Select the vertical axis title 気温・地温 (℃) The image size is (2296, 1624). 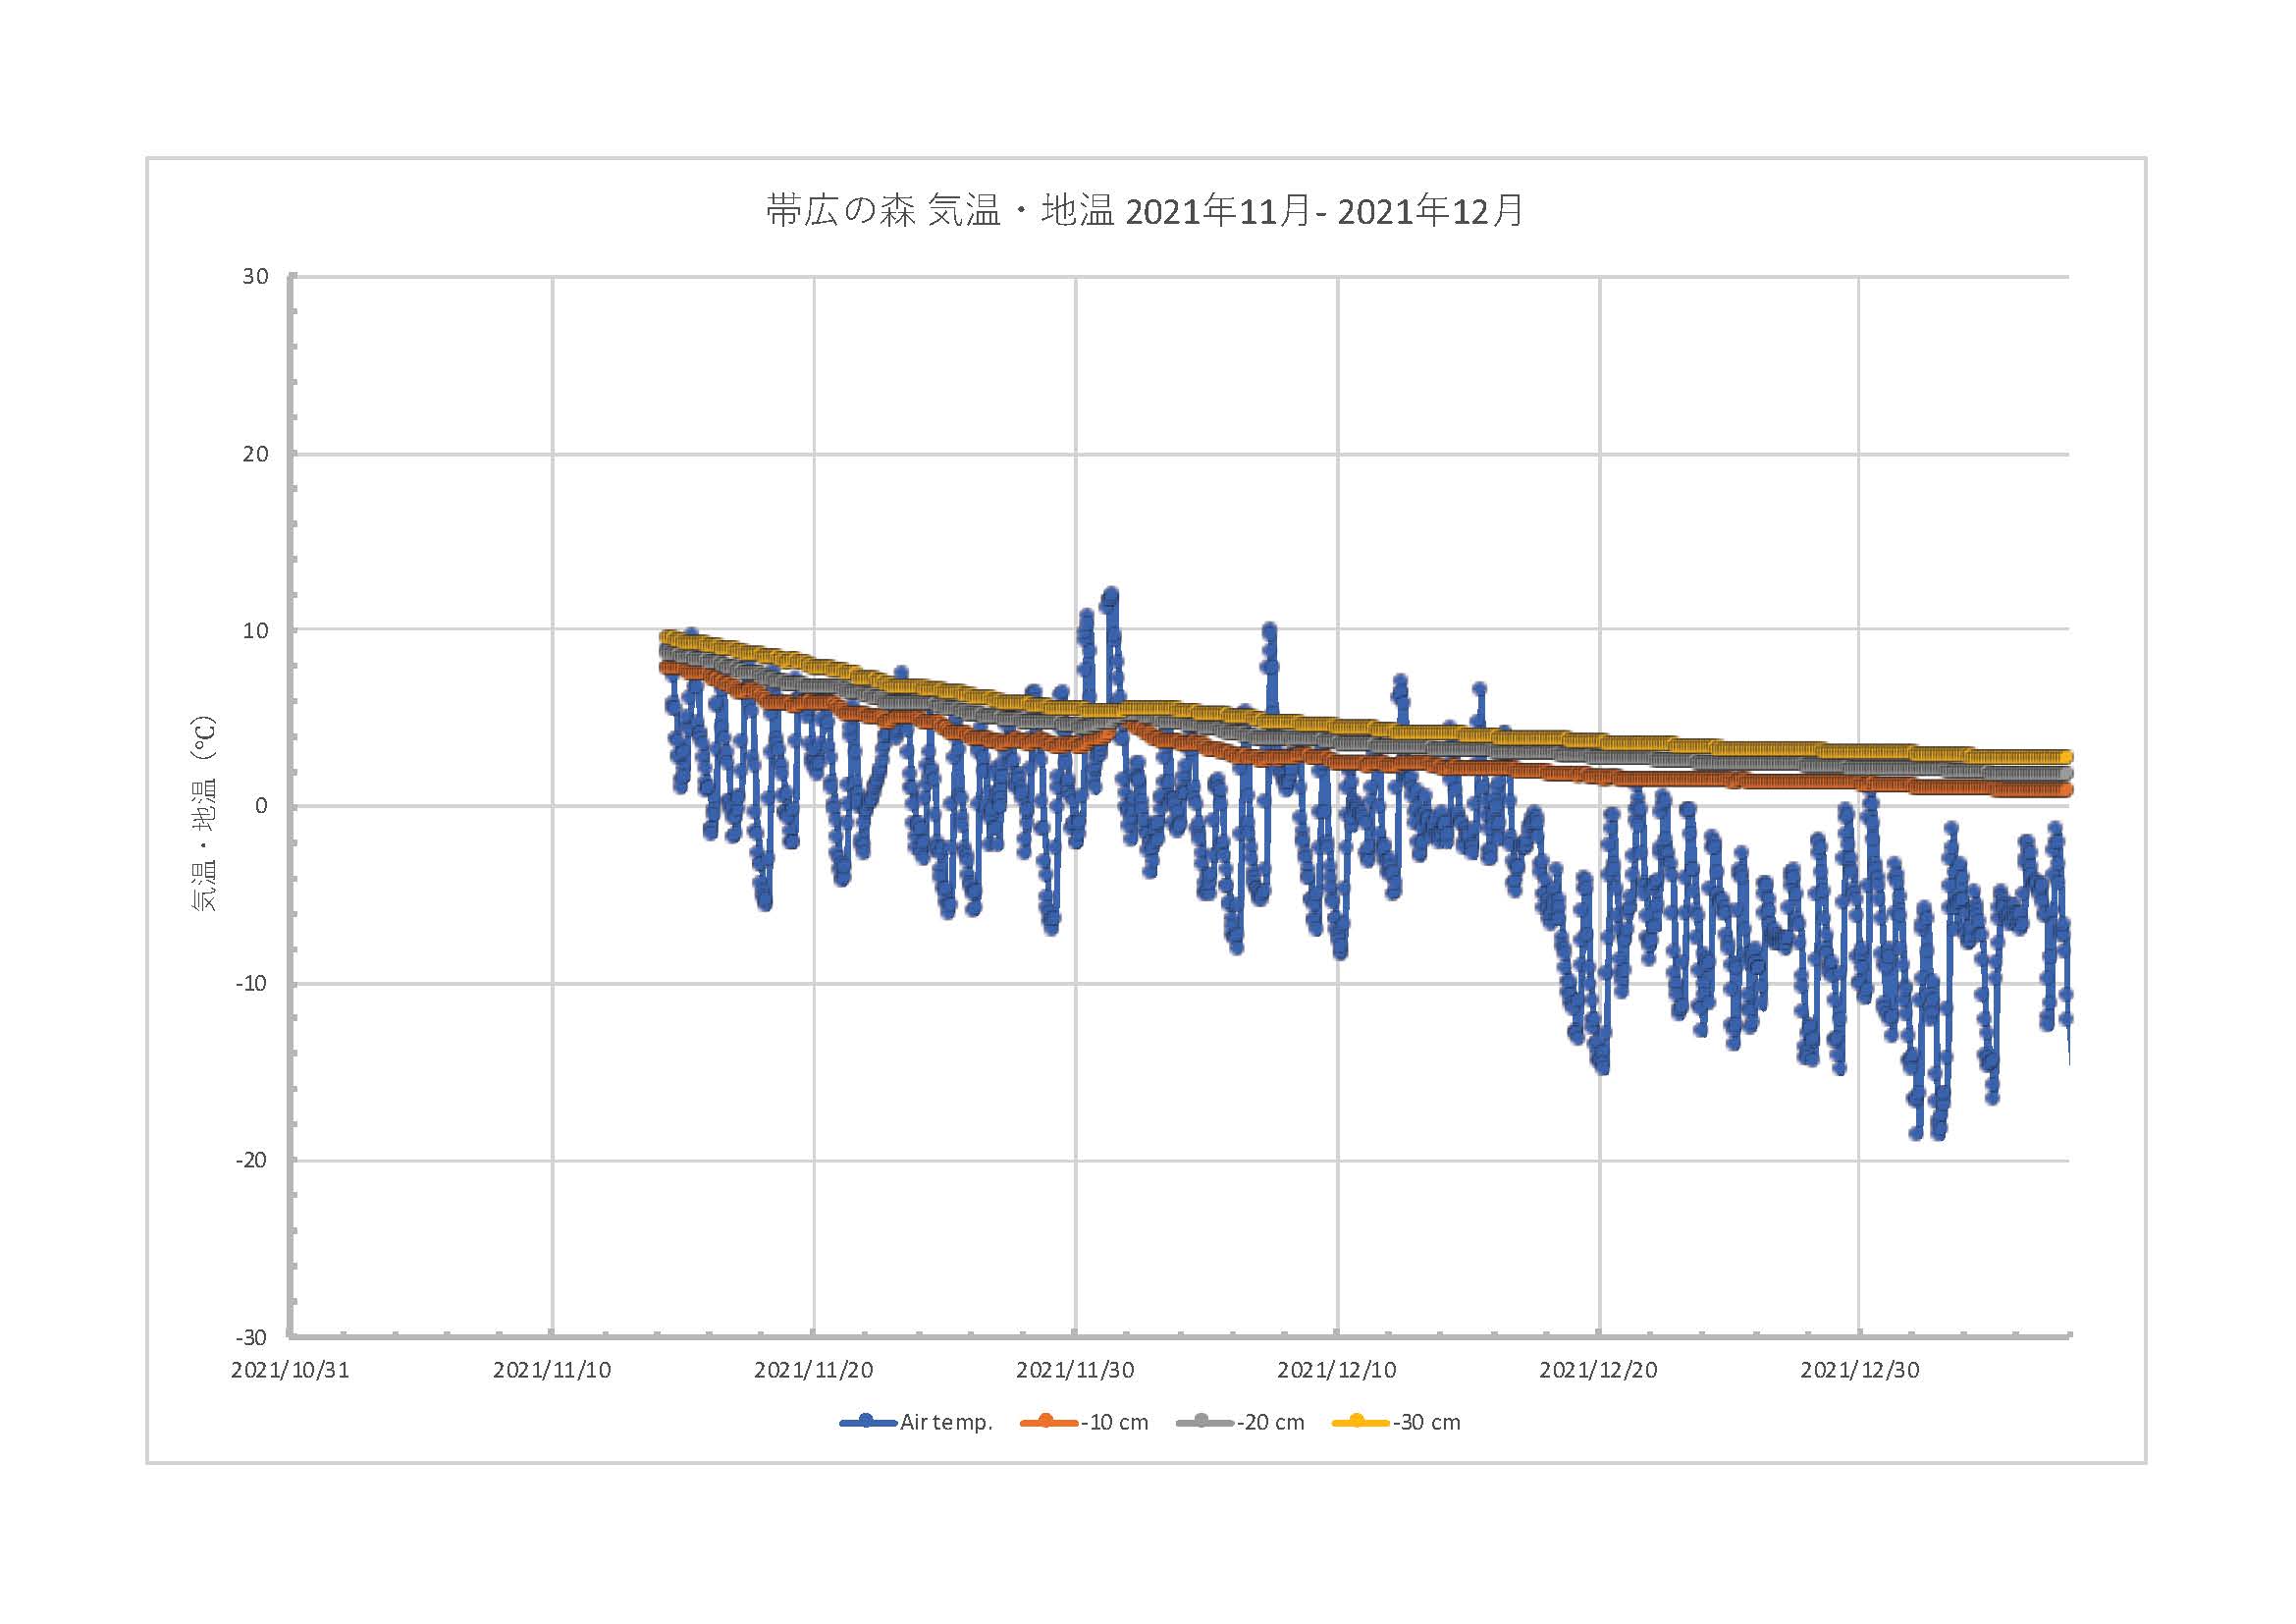pos(203,813)
